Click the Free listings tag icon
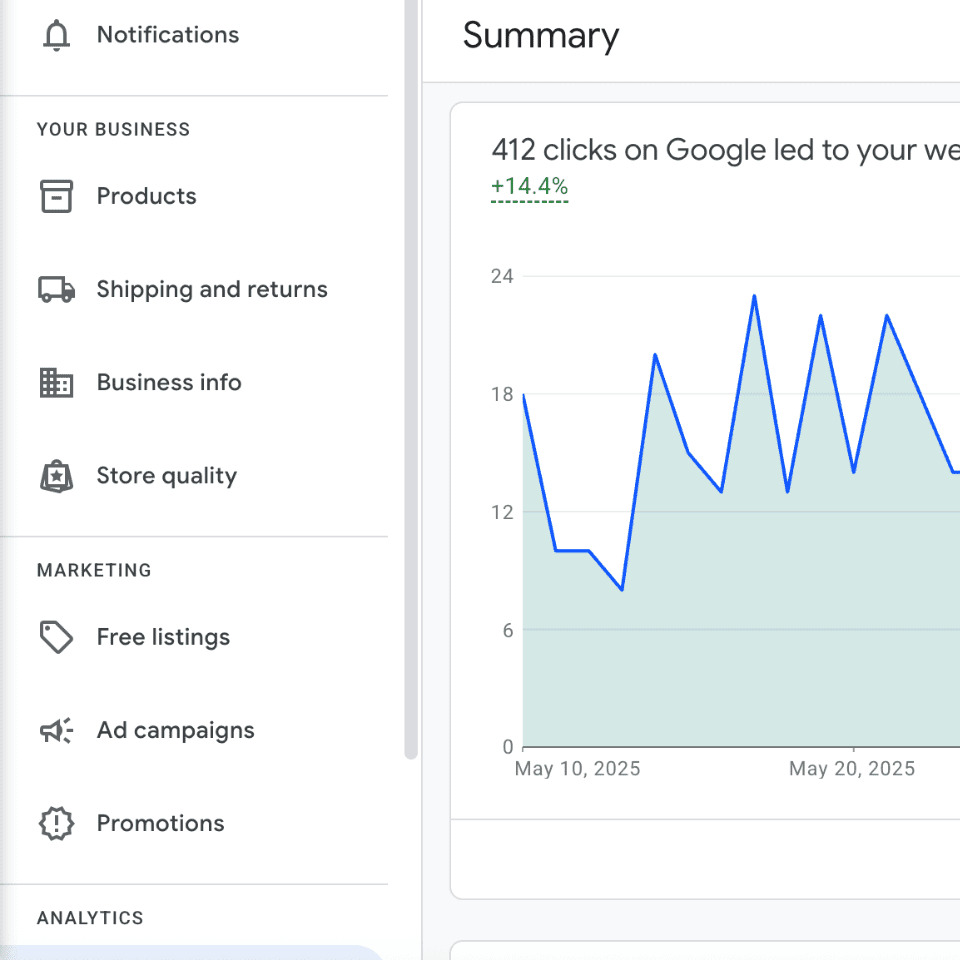This screenshot has height=960, width=960. pos(57,637)
